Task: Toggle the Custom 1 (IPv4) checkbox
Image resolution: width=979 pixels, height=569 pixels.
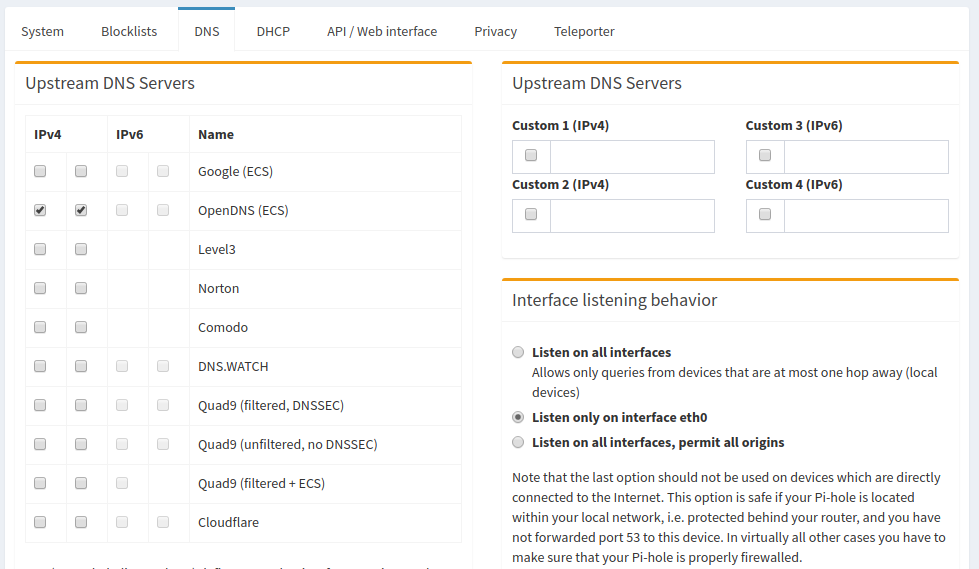Action: coord(531,156)
